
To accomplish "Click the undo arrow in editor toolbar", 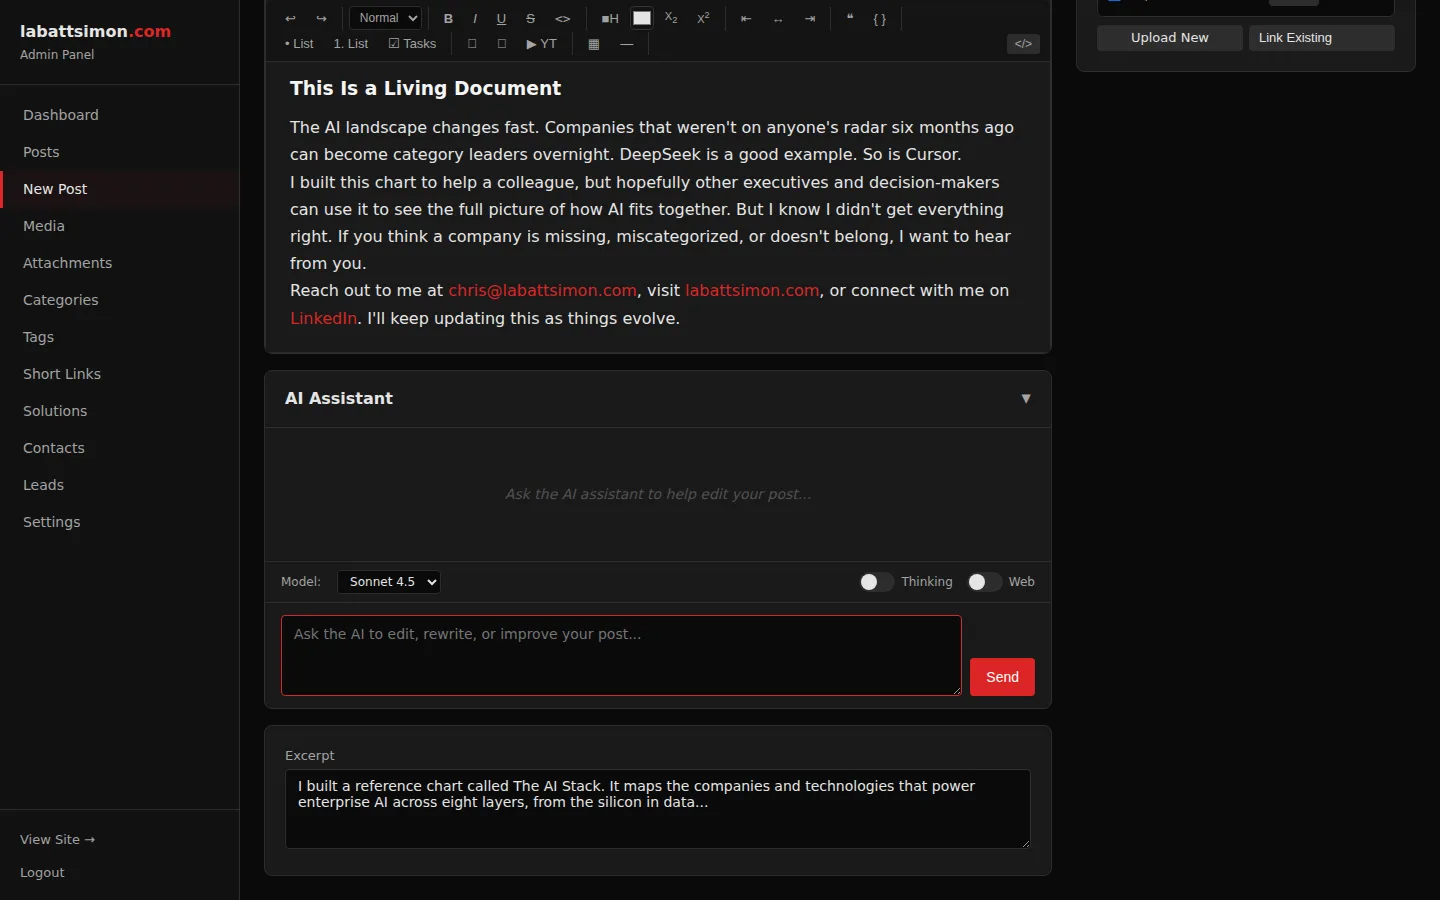I will (x=290, y=18).
